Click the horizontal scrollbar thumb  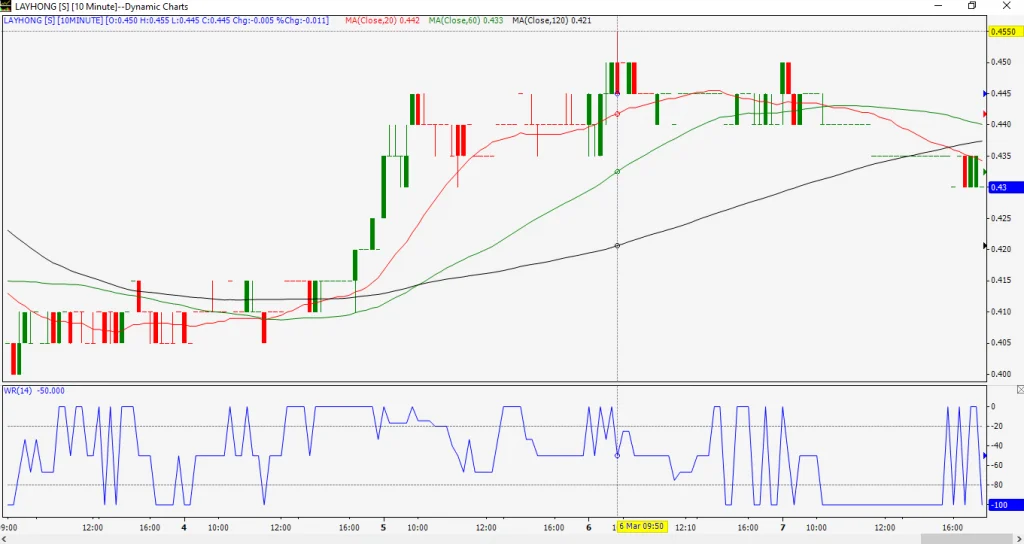point(966,539)
